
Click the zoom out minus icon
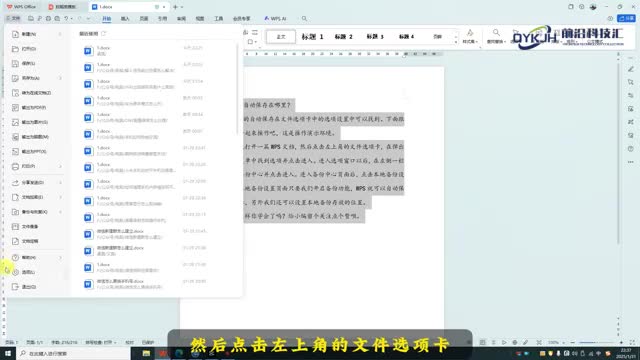tap(573, 342)
